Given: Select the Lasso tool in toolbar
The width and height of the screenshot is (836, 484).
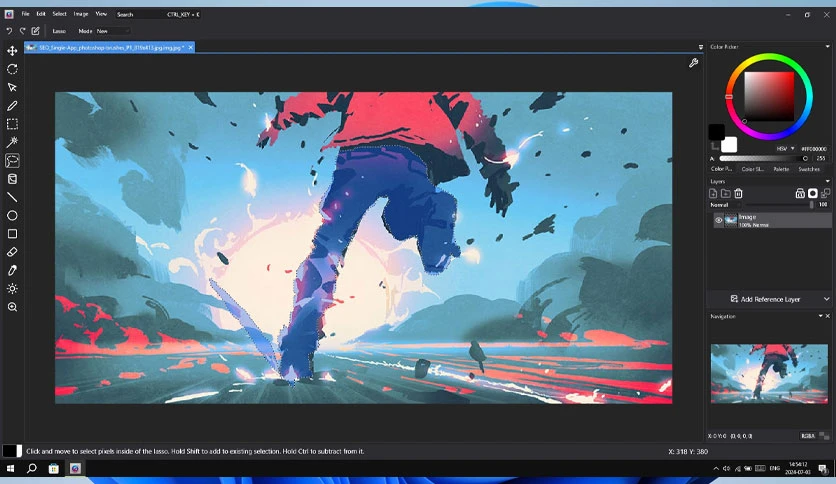Looking at the screenshot, I should click(x=12, y=160).
